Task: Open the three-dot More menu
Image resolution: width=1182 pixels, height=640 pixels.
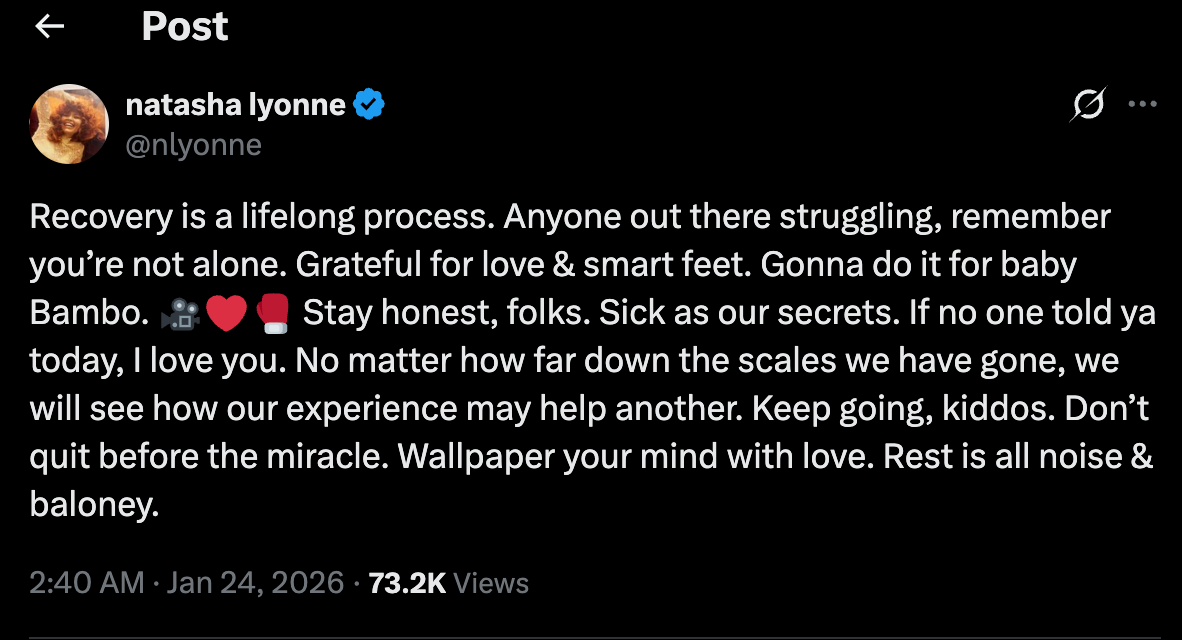Action: (x=1142, y=104)
